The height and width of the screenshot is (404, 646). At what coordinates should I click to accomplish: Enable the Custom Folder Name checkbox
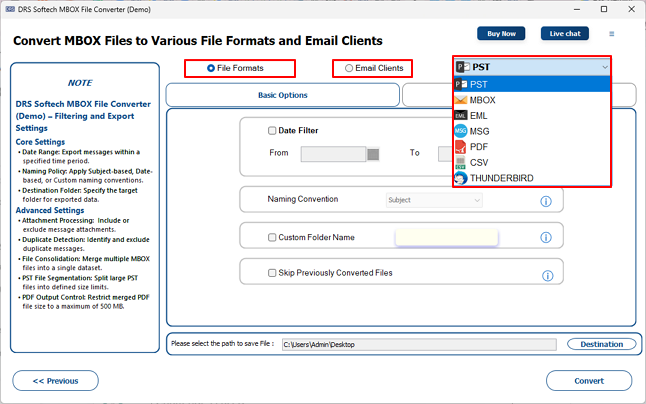272,237
